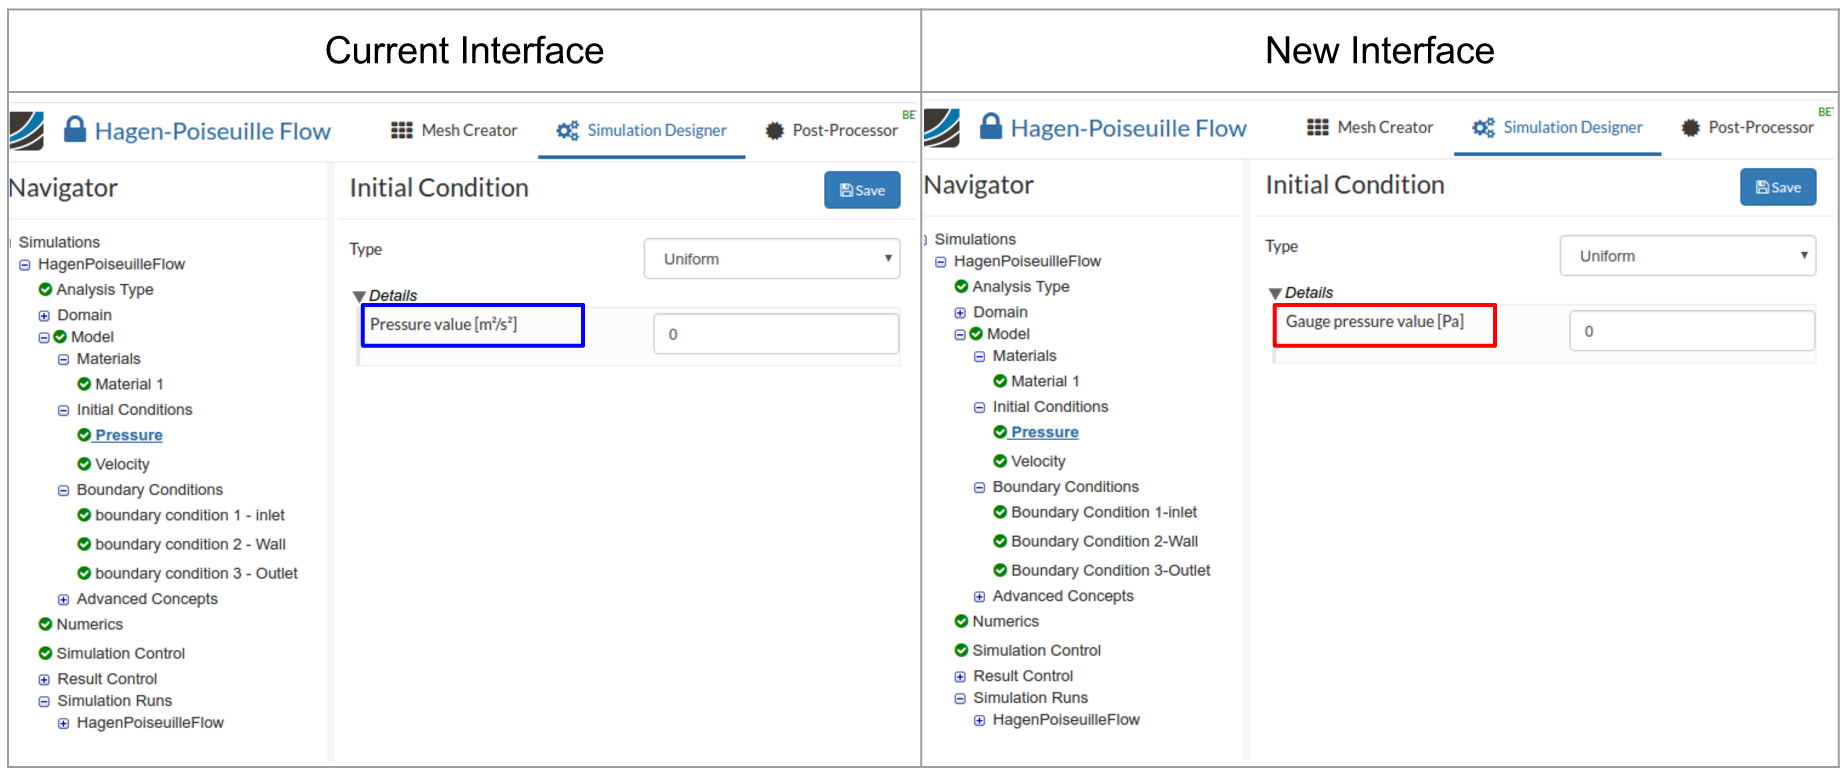Click the lock icon in the Current Interface header
This screenshot has width=1848, height=778.
(74, 129)
